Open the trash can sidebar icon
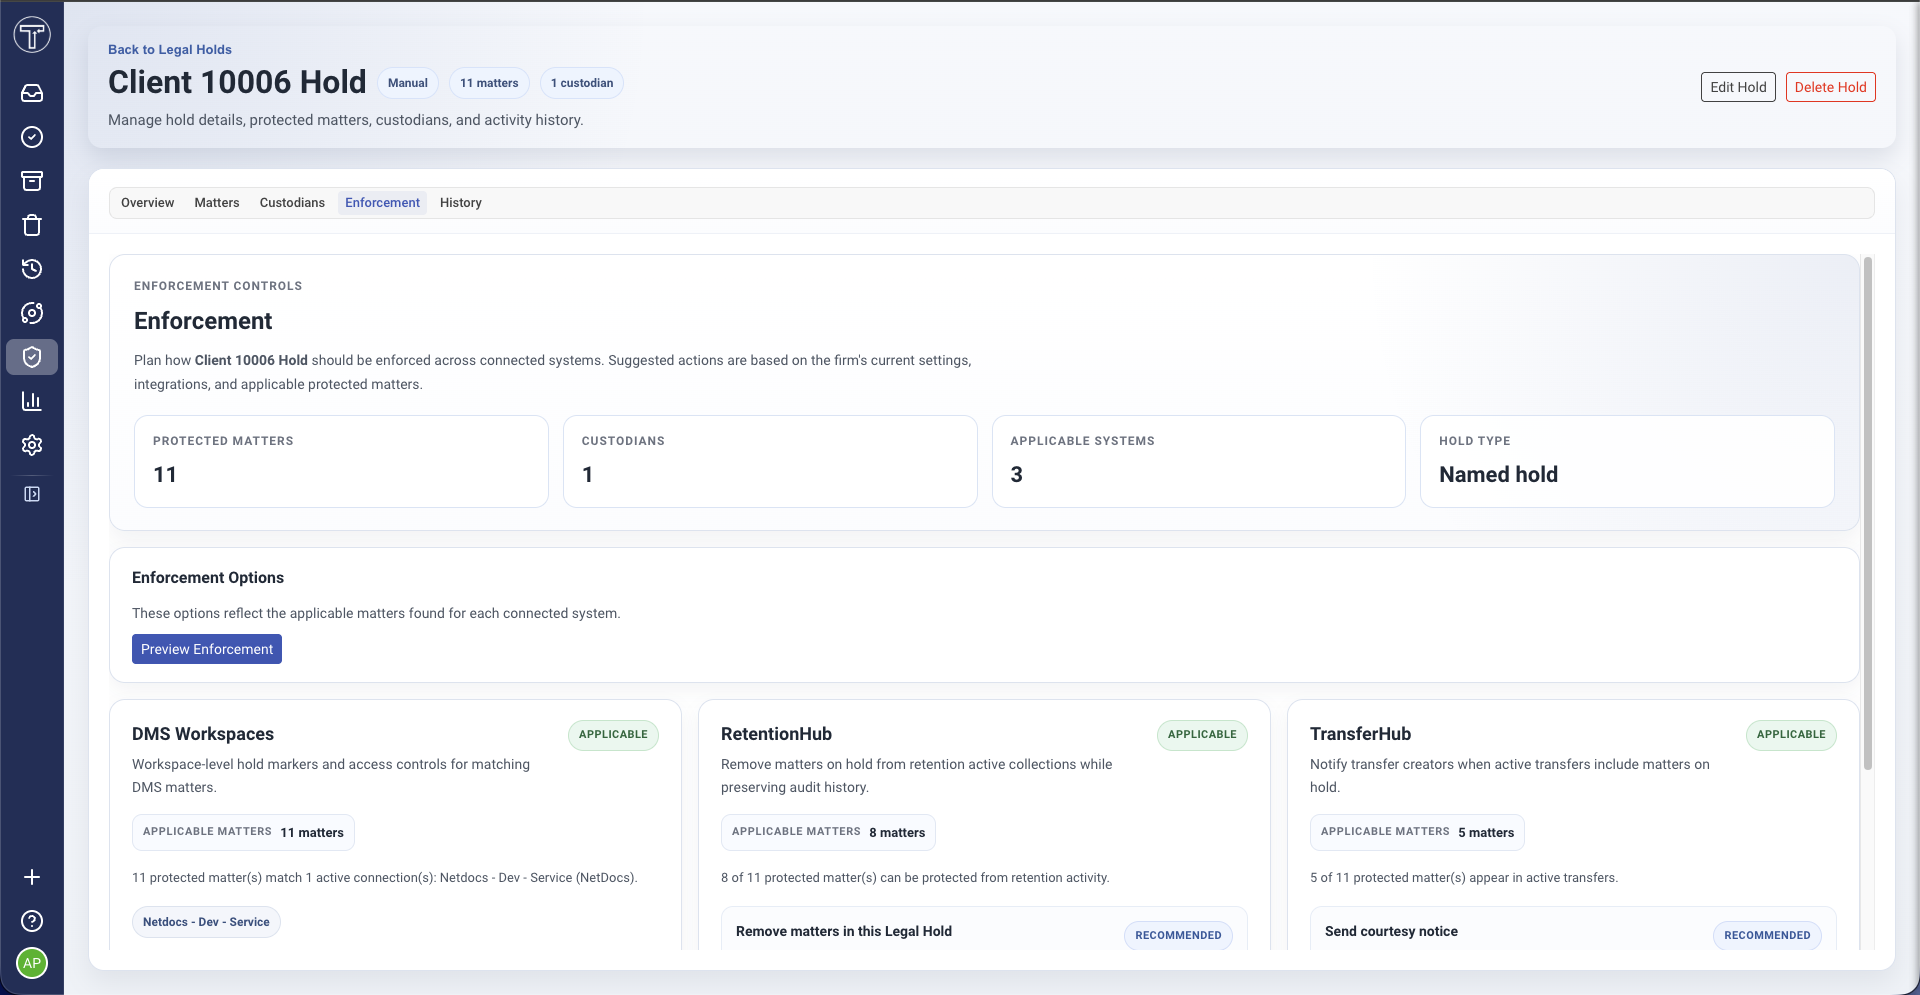 click(x=32, y=225)
